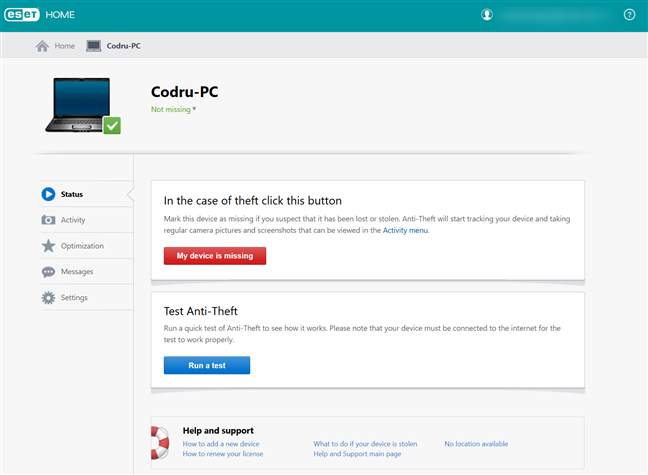
Task: Open the Settings section
Action: point(74,298)
